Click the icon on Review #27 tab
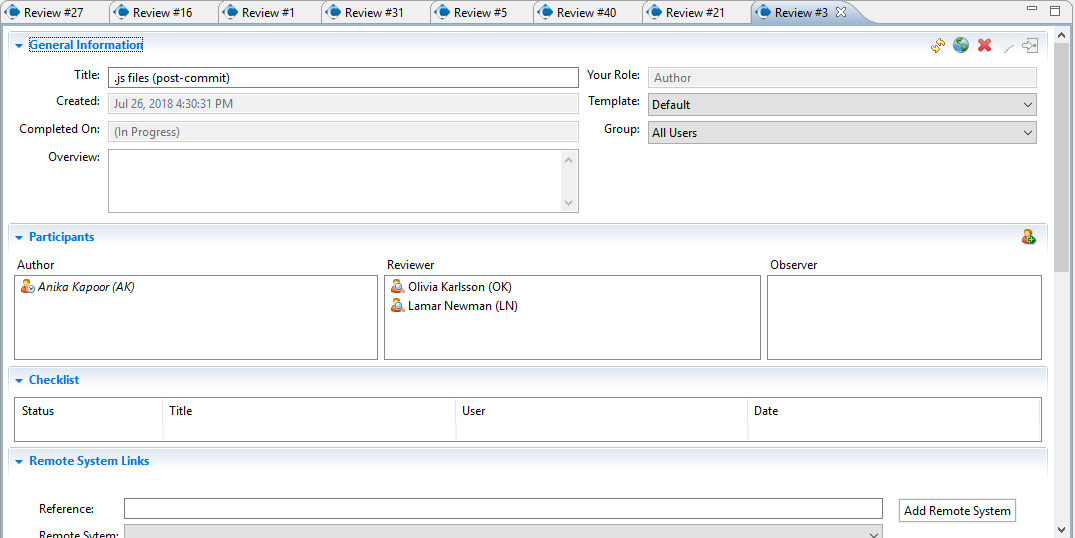The image size is (1075, 538). [x=12, y=12]
